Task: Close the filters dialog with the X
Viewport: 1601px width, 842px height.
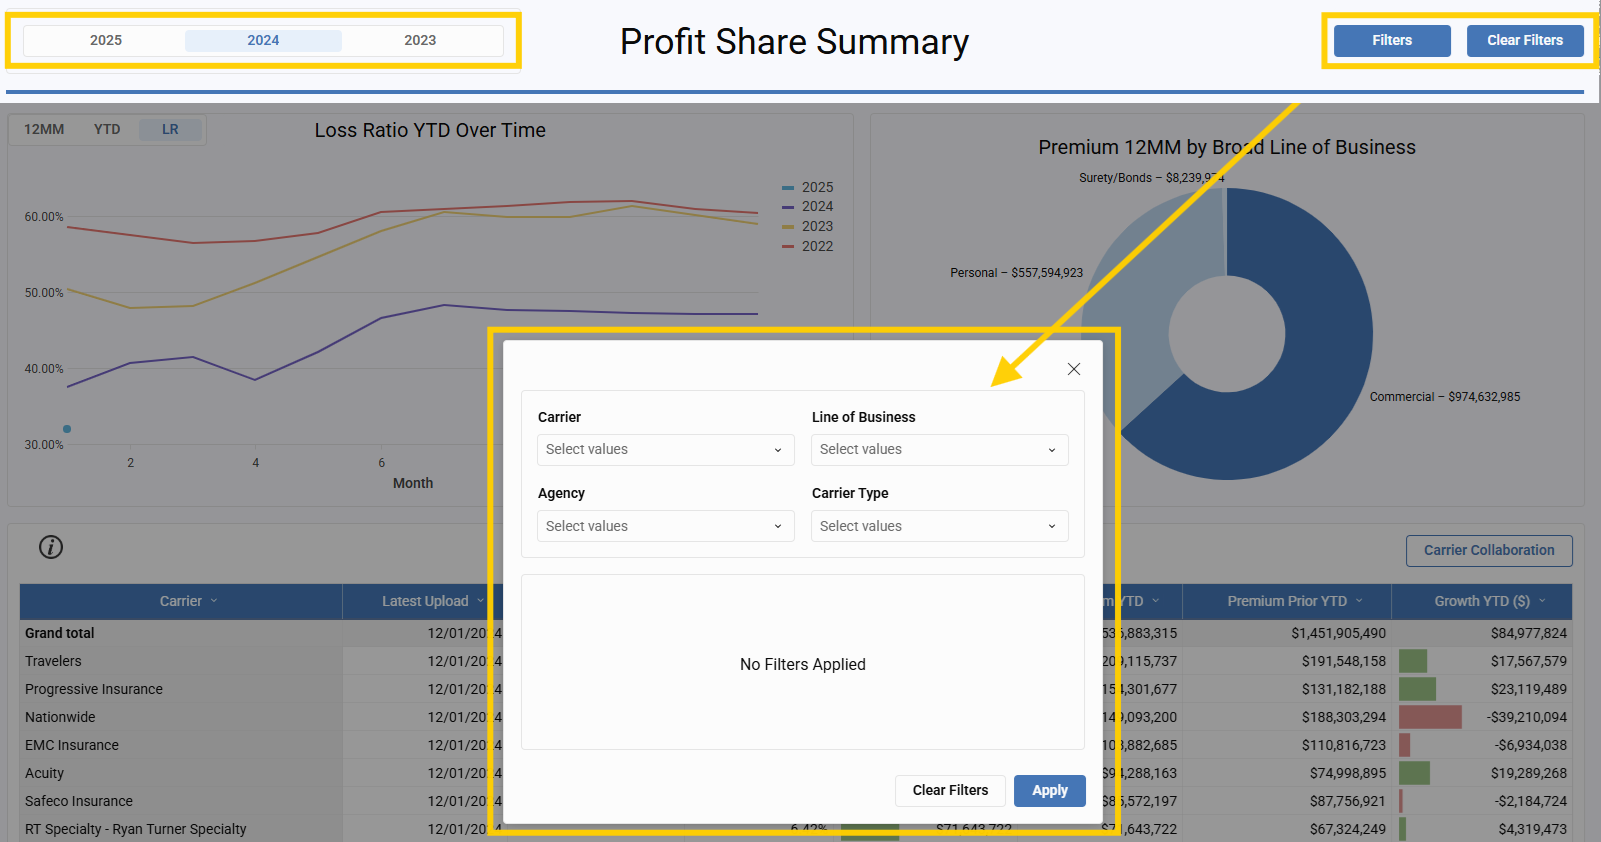Action: 1074,369
